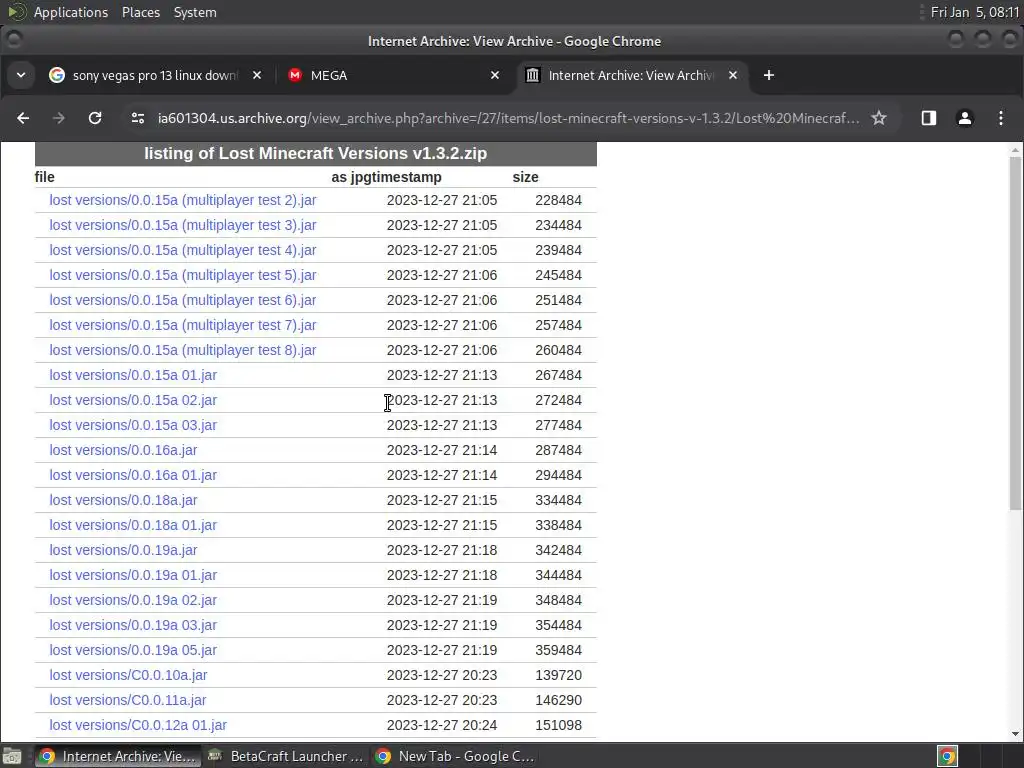Click Chrome icon in system tray

947,756
